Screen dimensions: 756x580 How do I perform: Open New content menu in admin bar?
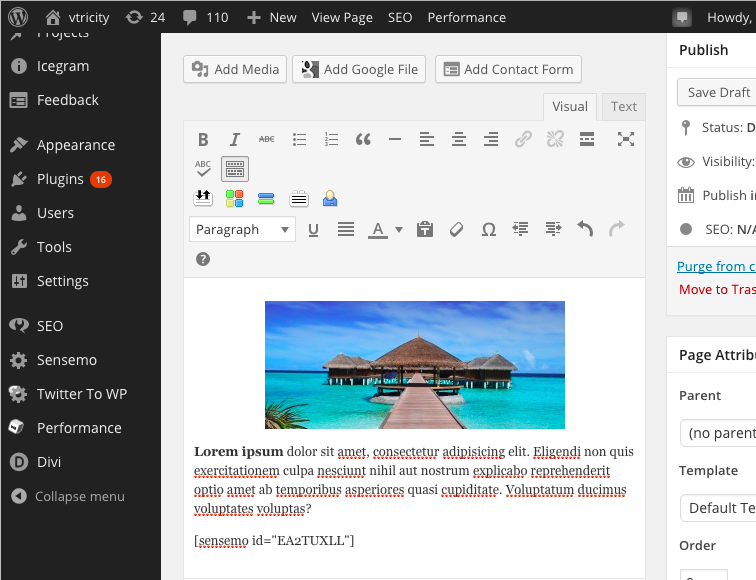[271, 17]
